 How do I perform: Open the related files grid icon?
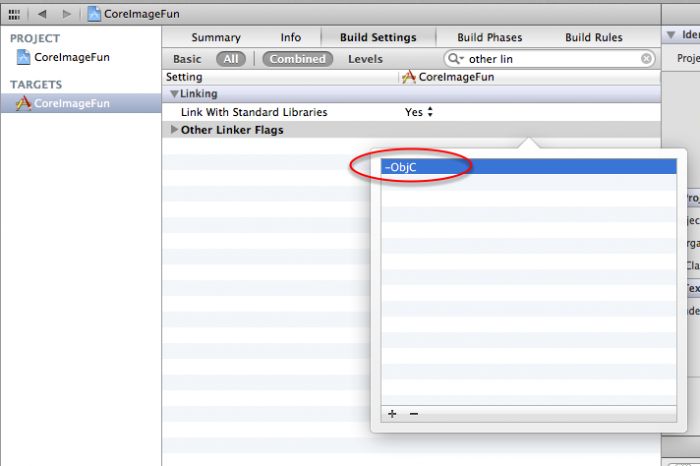(14, 14)
